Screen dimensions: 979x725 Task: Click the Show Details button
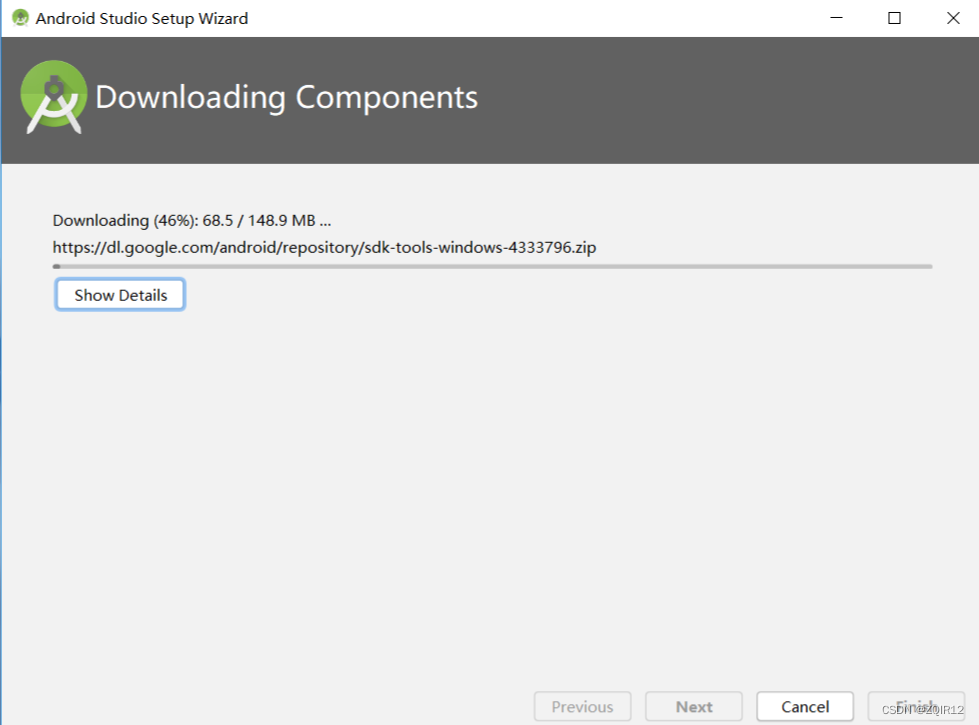120,295
